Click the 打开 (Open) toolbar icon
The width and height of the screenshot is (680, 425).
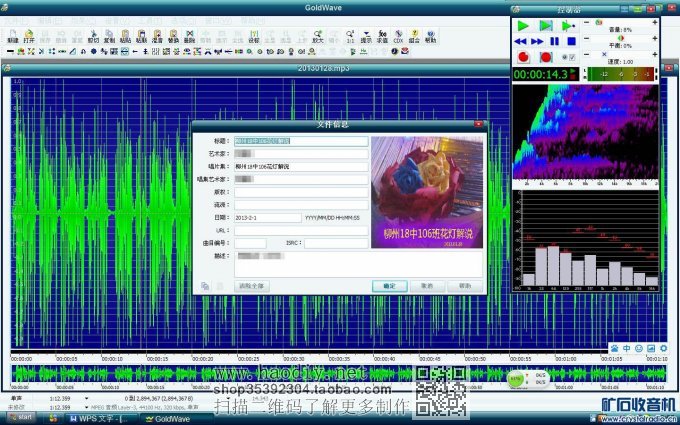coord(28,36)
